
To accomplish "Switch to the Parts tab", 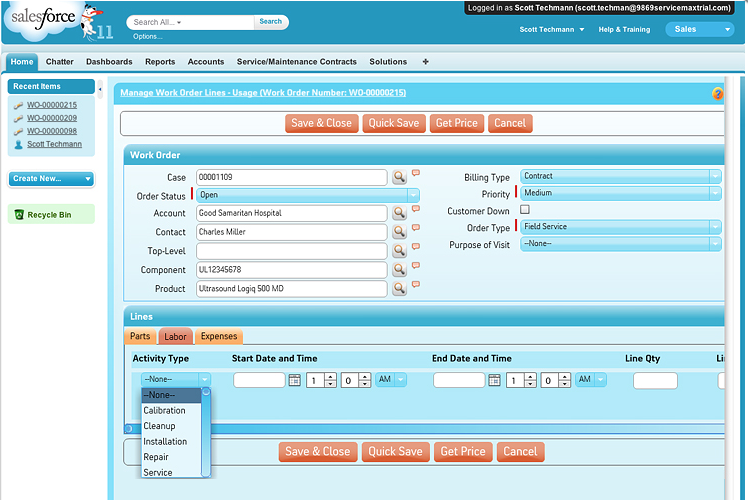I will (x=140, y=336).
